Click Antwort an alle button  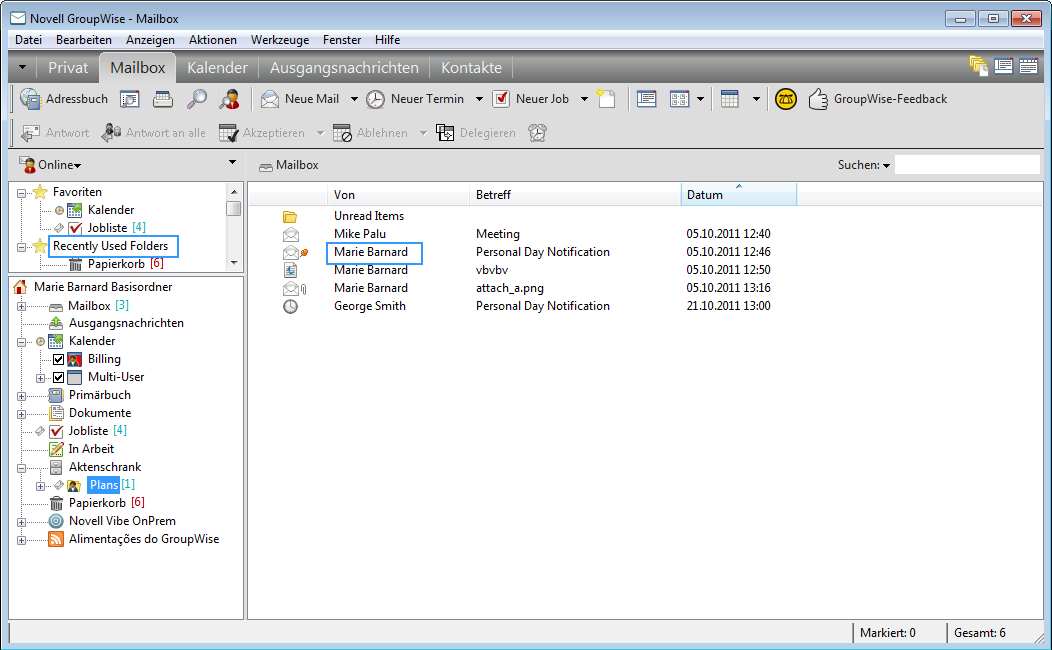(154, 133)
